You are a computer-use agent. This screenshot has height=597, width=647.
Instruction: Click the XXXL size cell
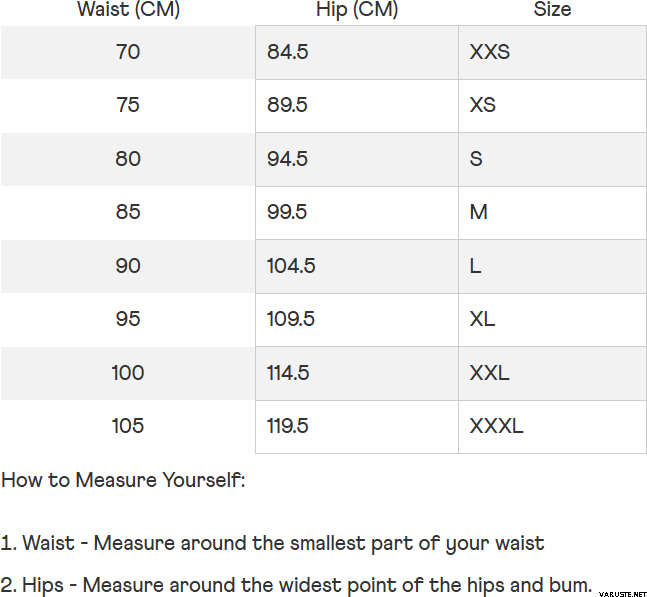click(x=497, y=426)
